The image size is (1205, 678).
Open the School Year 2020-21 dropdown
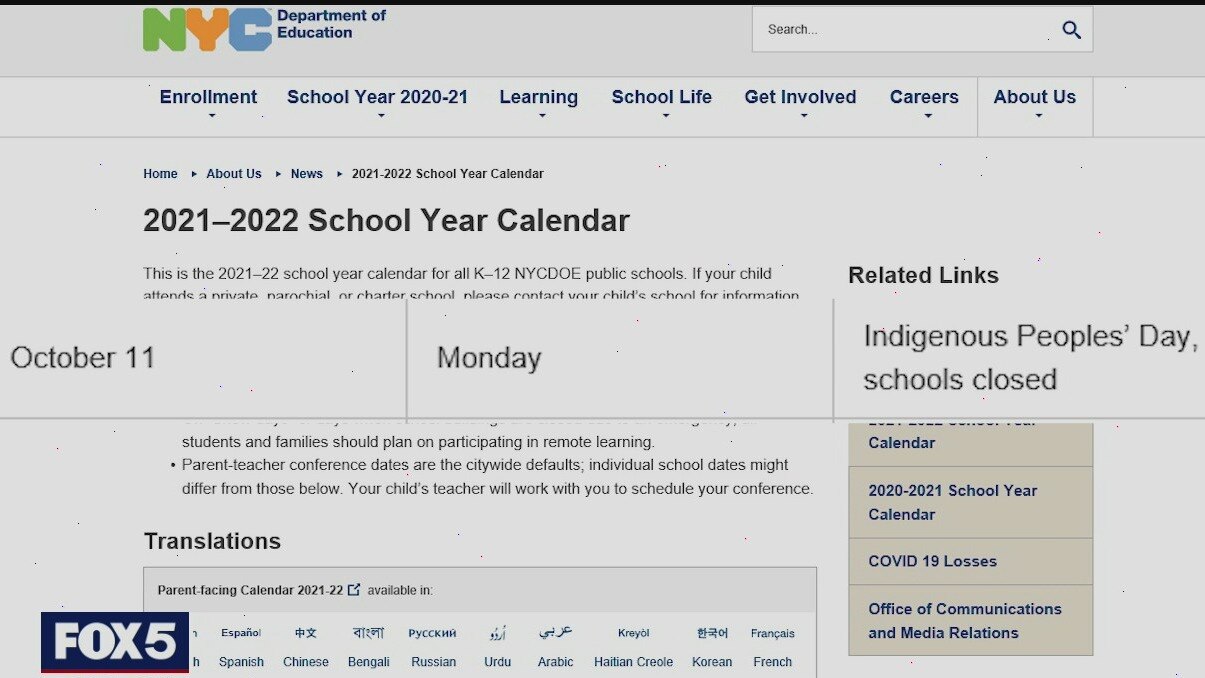pos(377,98)
